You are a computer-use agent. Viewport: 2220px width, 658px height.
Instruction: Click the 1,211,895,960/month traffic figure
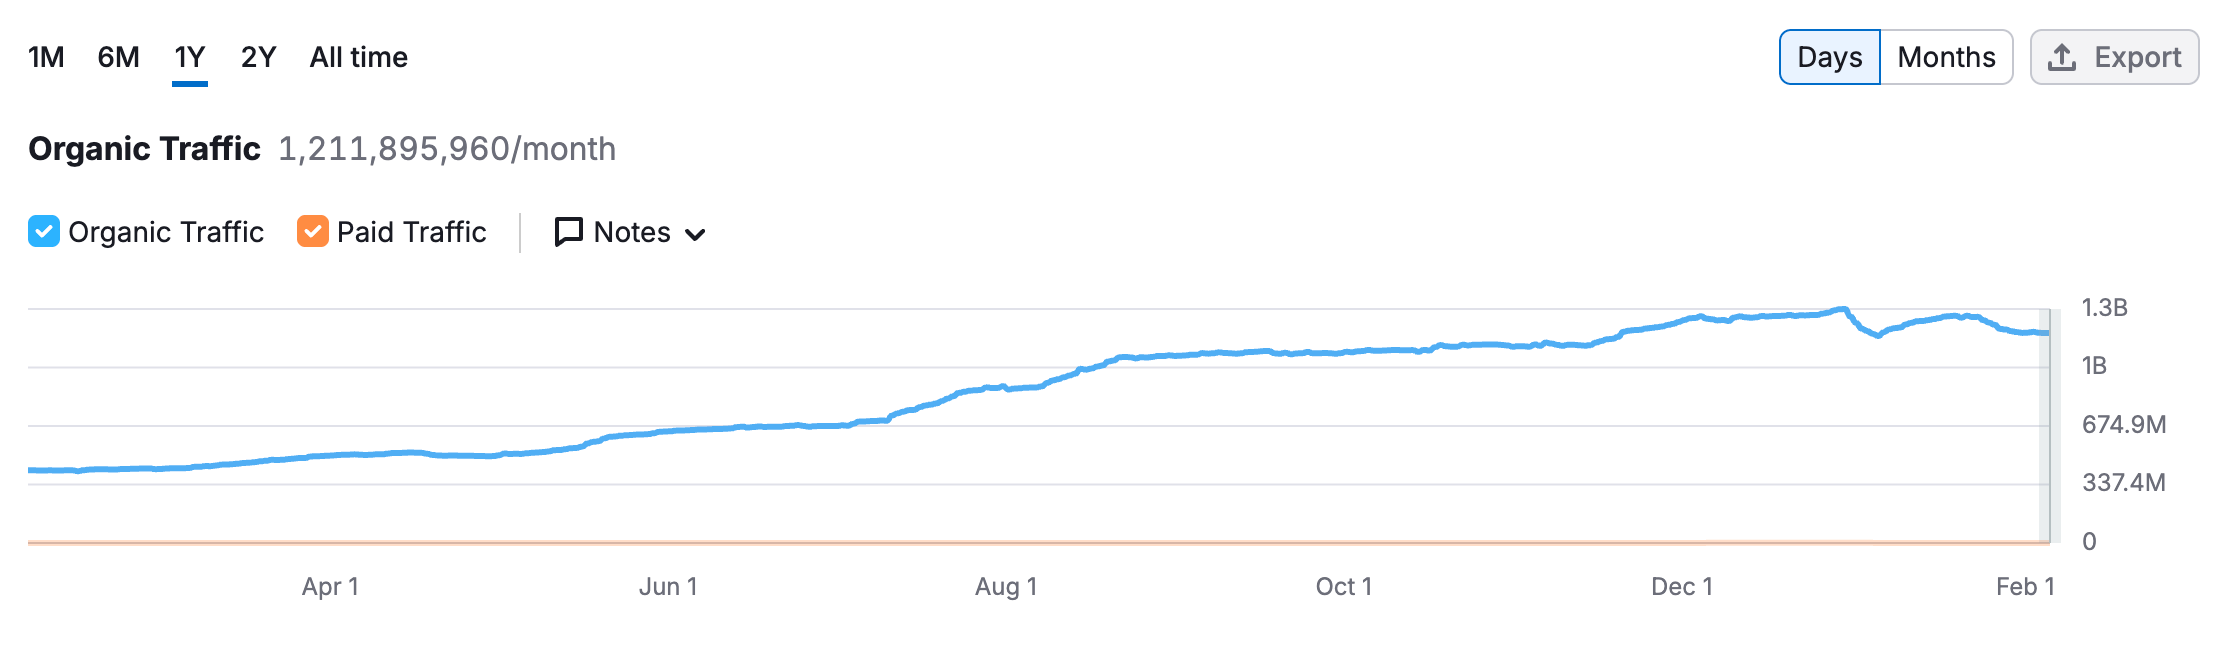tap(446, 149)
